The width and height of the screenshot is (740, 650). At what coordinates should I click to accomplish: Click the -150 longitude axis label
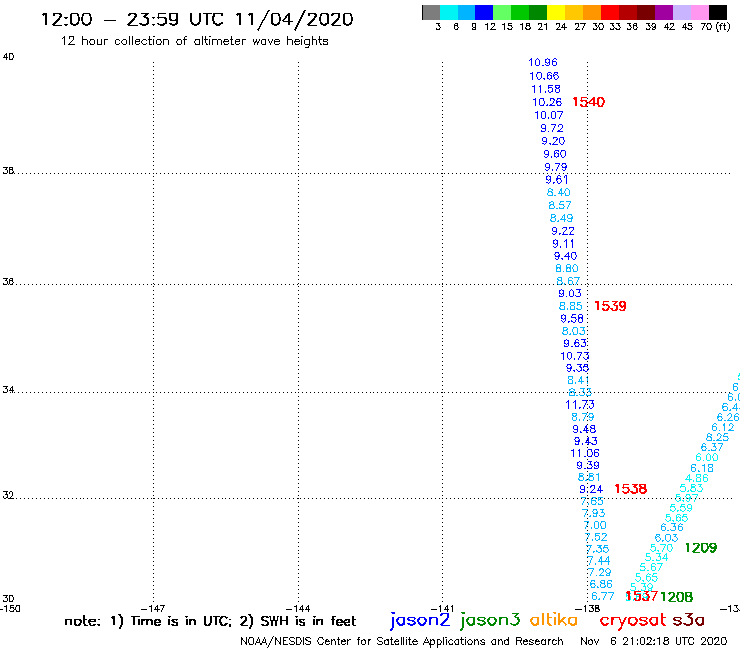10,609
